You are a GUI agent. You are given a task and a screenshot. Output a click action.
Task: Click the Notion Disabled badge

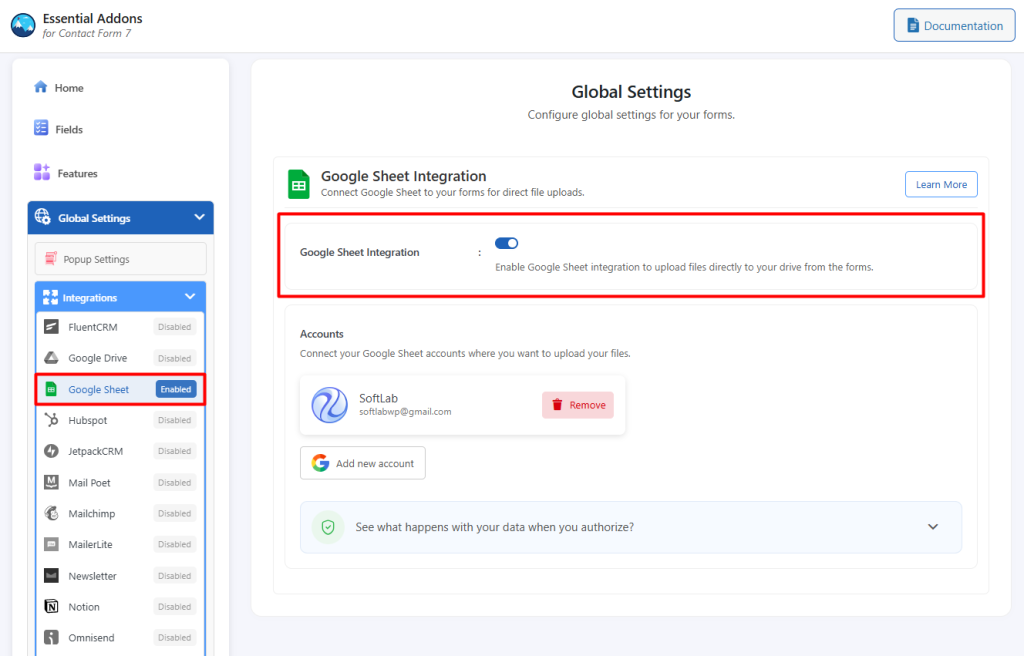(x=174, y=606)
